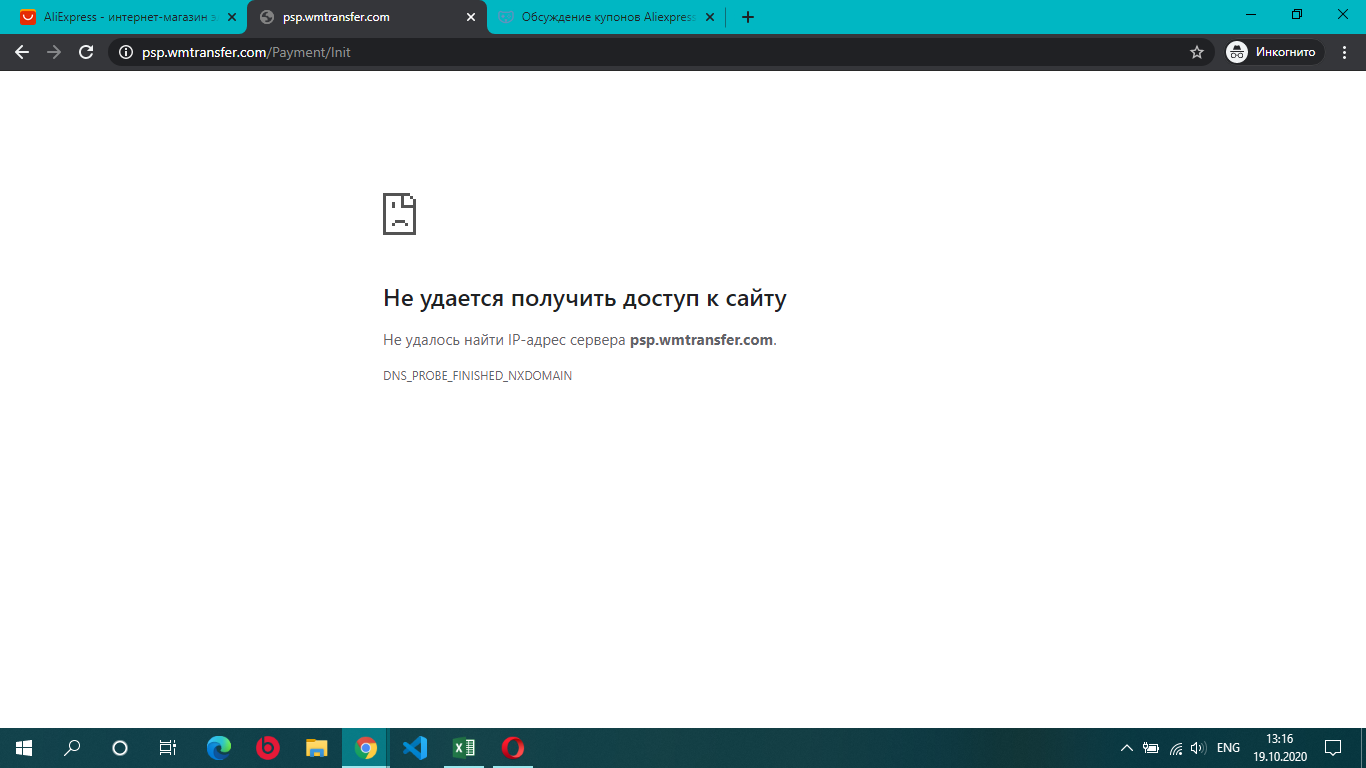1366x768 pixels.
Task: Open the volume speaker tray icon
Action: 1199,747
